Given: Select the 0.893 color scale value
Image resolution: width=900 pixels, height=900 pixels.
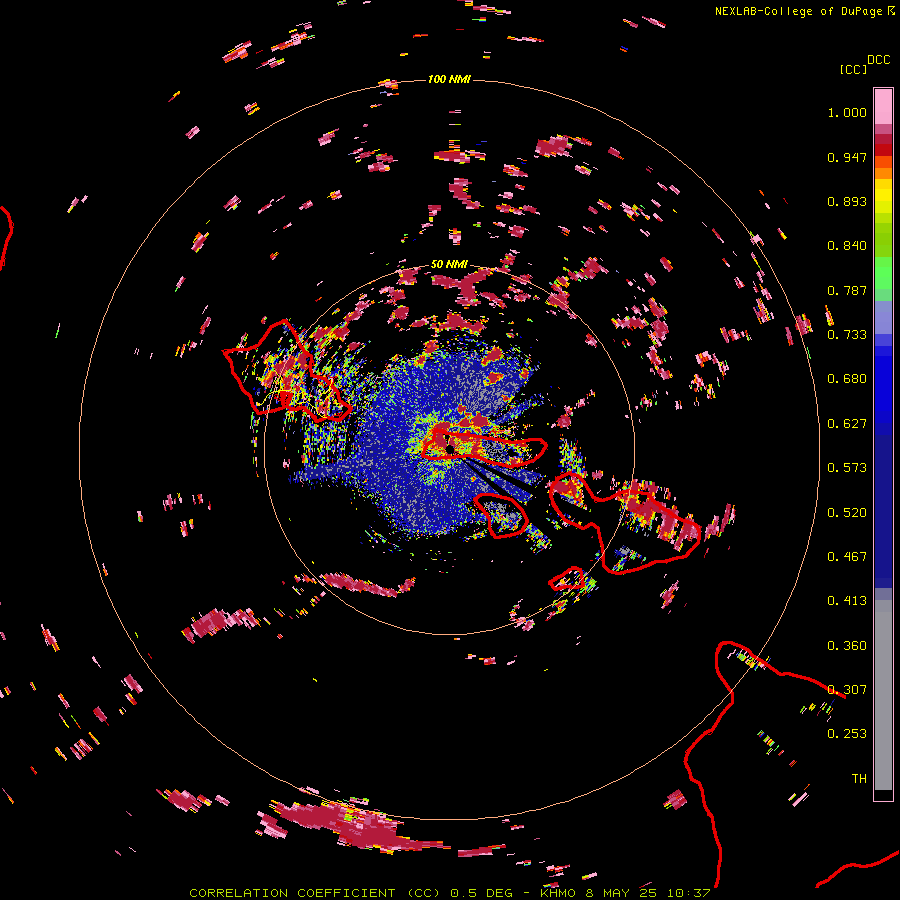Looking at the screenshot, I should (x=847, y=201).
